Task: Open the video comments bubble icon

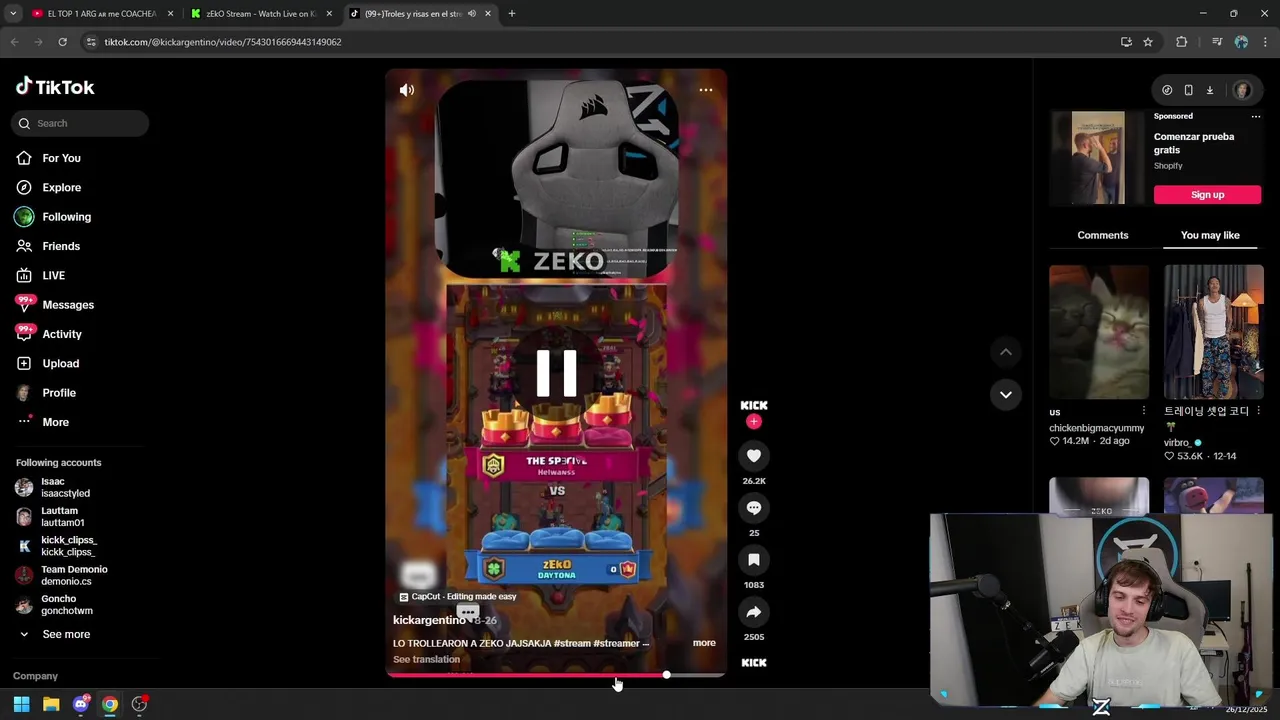Action: [x=754, y=508]
